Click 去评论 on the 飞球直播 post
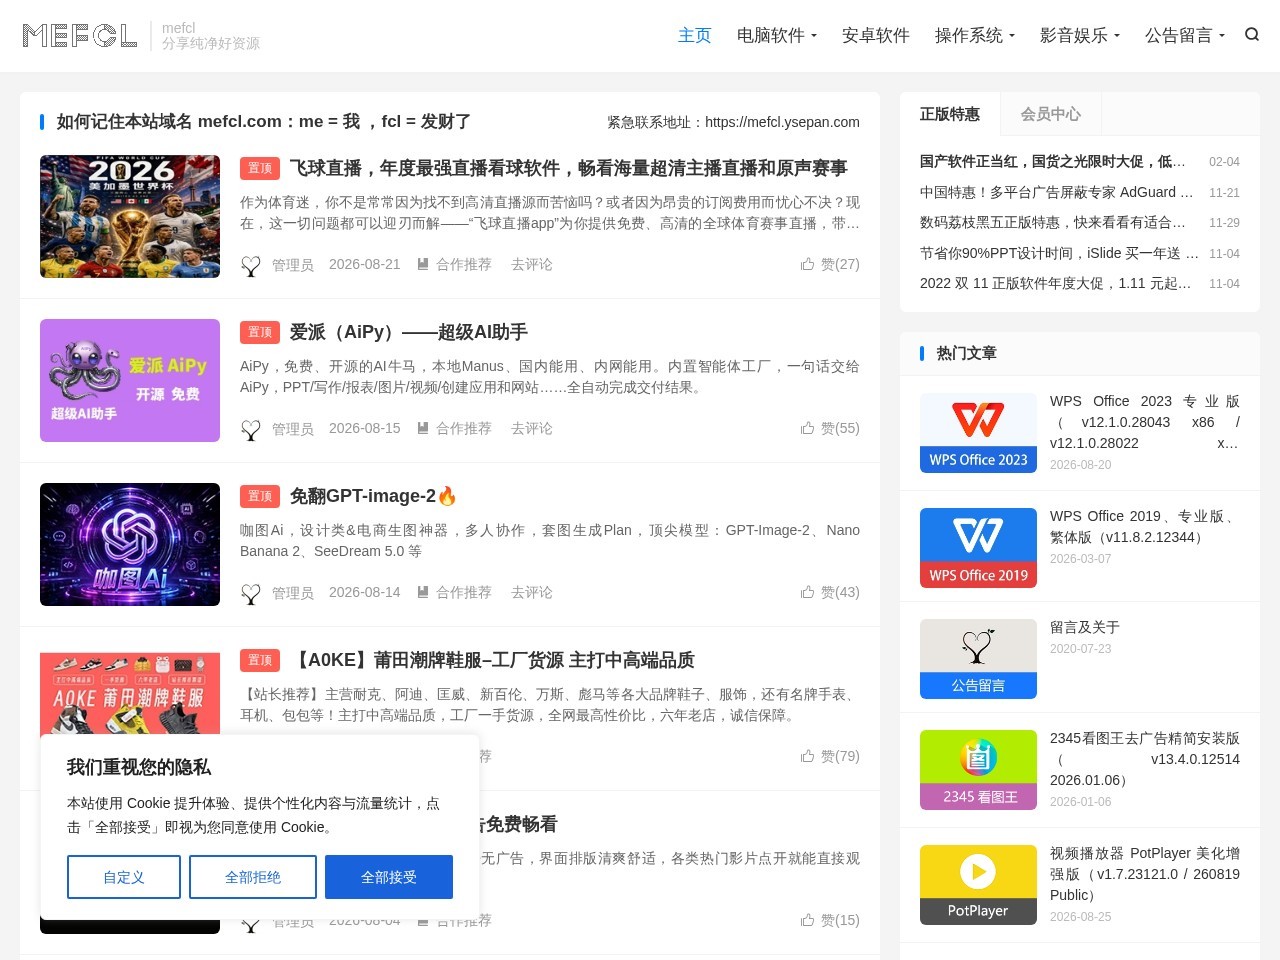1280x960 pixels. (x=532, y=264)
